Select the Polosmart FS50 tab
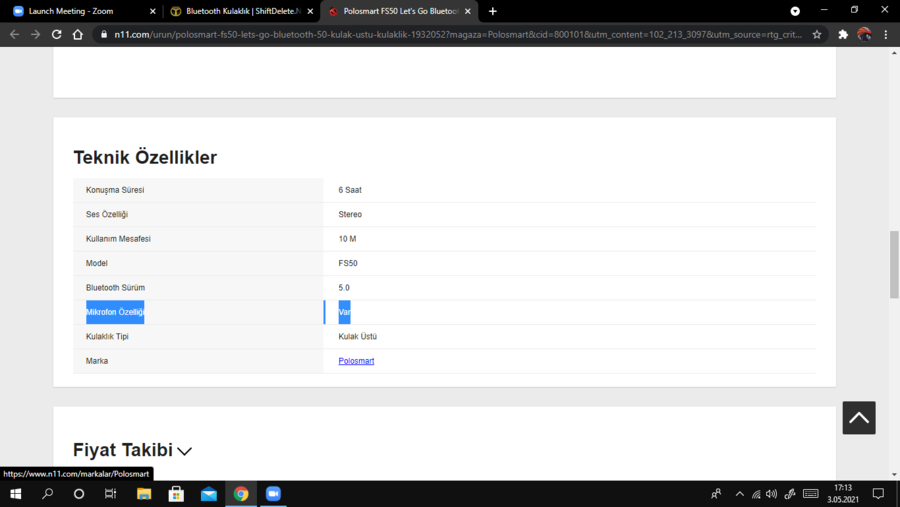Screen dimensions: 900x507 point(400,11)
